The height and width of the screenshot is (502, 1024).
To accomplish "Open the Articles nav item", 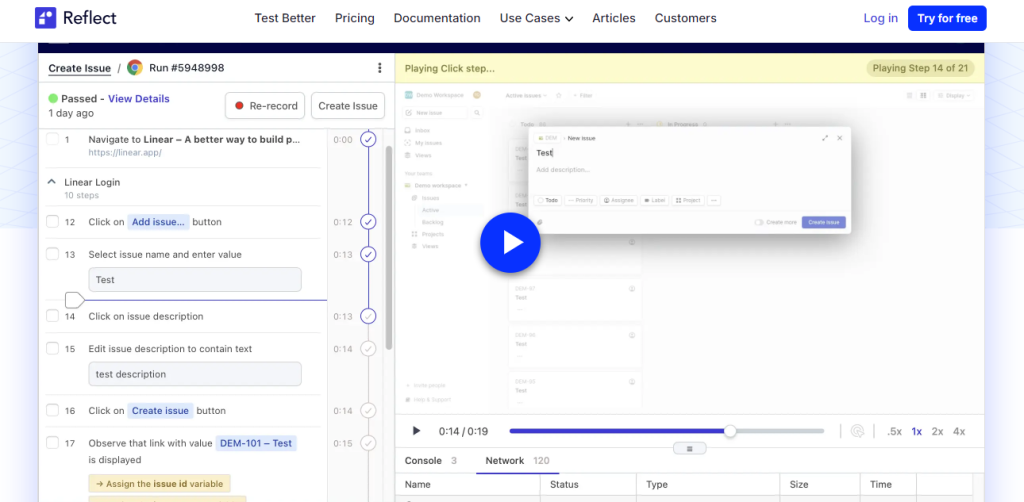I will [x=614, y=18].
